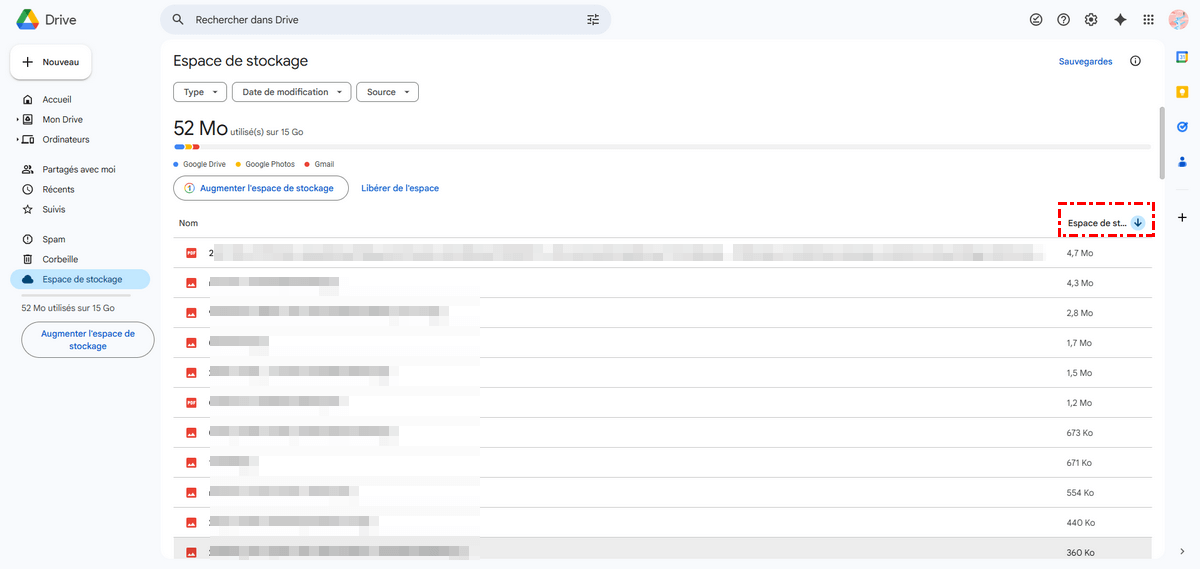Open Partagés avec moi
The image size is (1200, 569).
pyautogui.click(x=80, y=170)
